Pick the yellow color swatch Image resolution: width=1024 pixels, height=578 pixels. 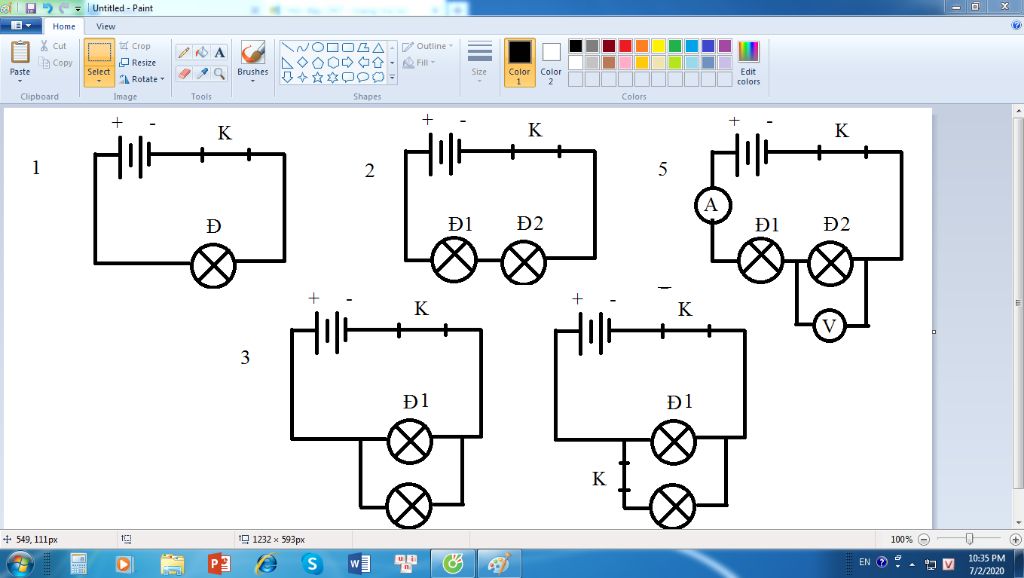pyautogui.click(x=658, y=46)
